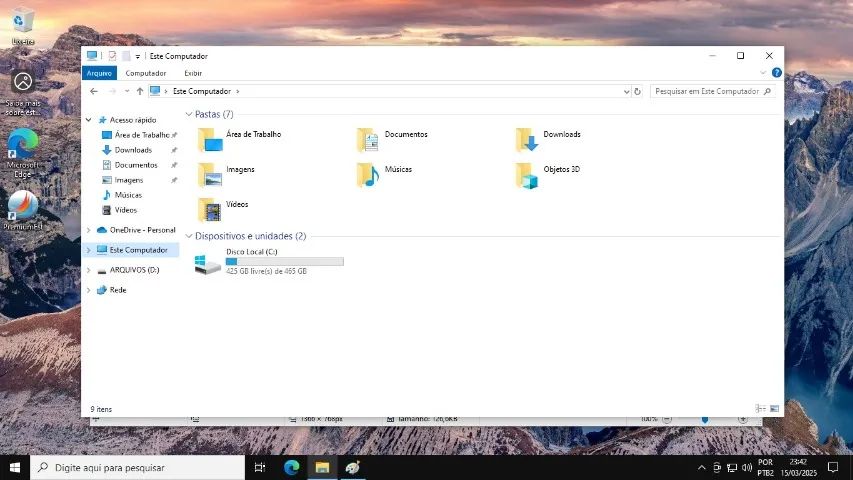Open the Área de Trabalho folder icon
This screenshot has width=853, height=480.
pyautogui.click(x=210, y=139)
